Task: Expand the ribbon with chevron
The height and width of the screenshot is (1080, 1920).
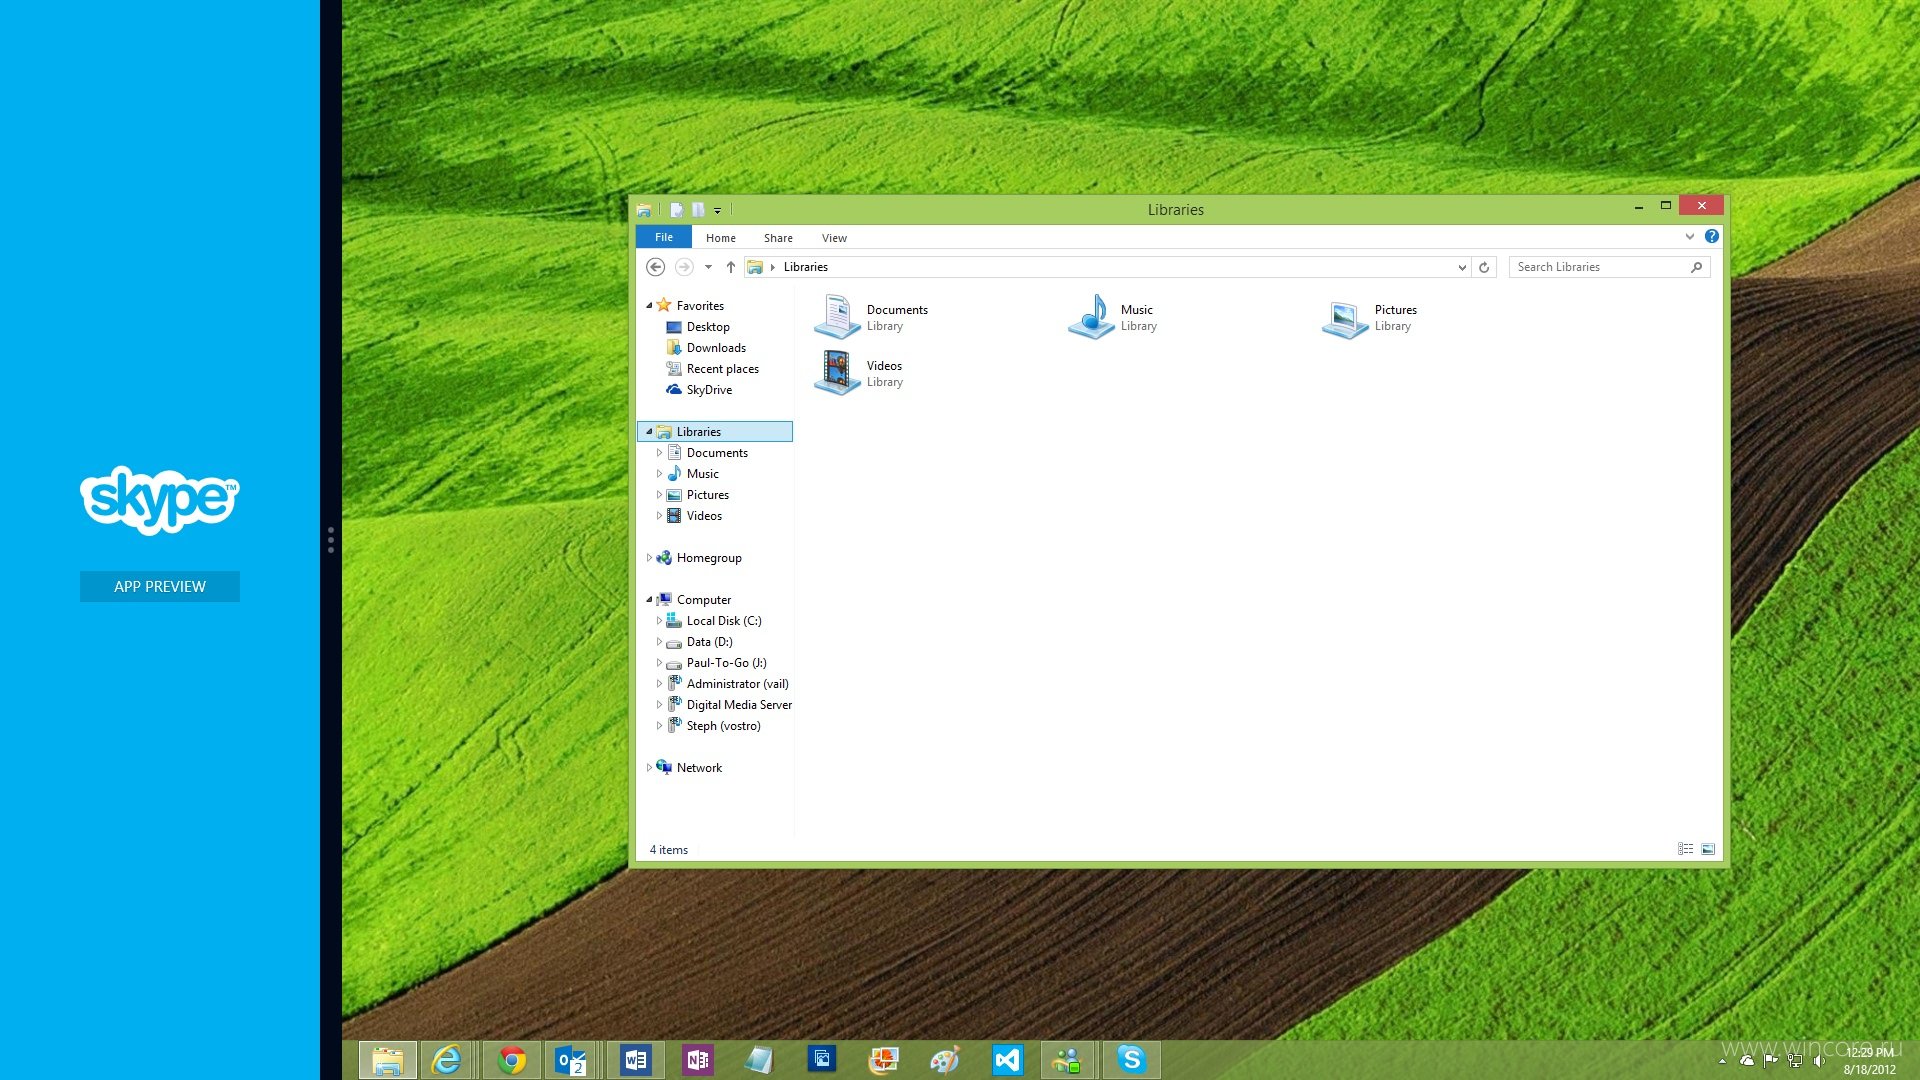Action: pos(1690,237)
